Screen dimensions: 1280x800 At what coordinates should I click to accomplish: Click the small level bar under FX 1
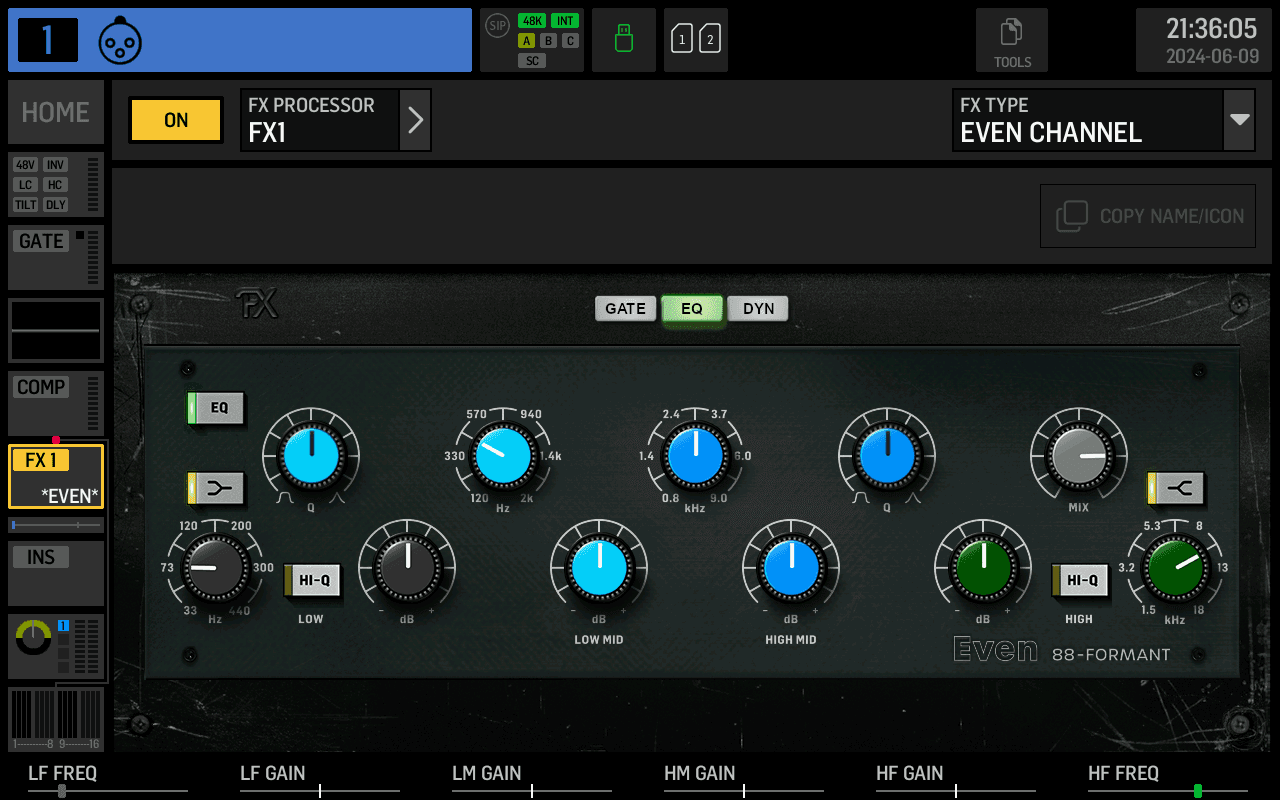click(x=56, y=525)
